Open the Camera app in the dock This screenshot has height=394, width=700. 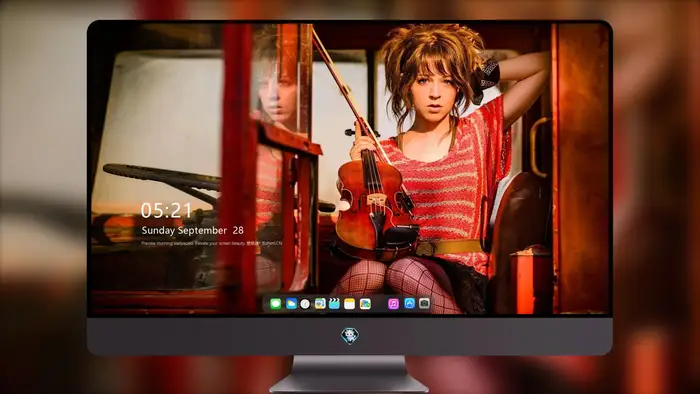(x=424, y=303)
